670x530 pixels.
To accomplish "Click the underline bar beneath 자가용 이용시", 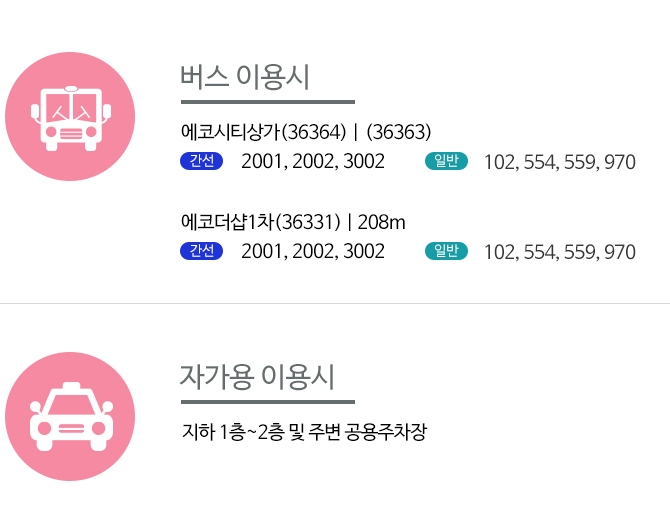I will (268, 402).
